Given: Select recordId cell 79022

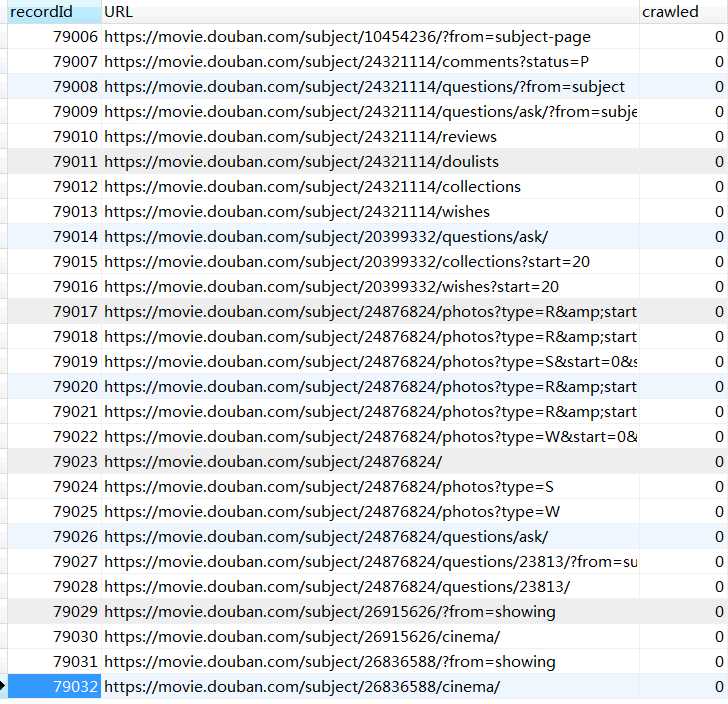Looking at the screenshot, I should [54, 437].
